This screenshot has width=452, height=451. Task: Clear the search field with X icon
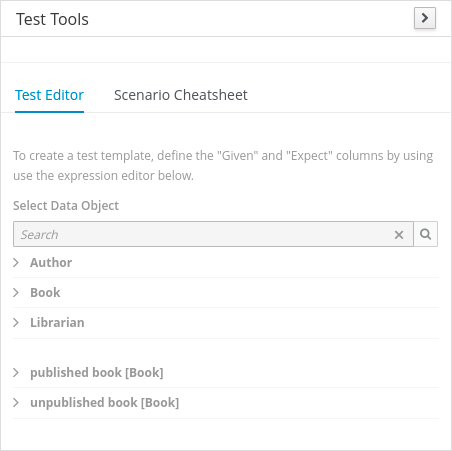tap(399, 235)
